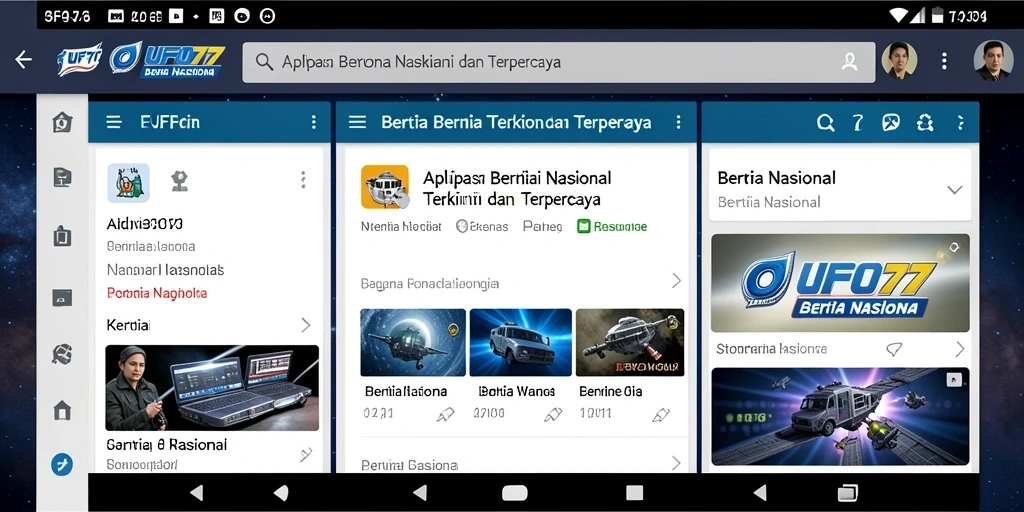Expand the Berura Basiona row chevron
Image resolution: width=1024 pixels, height=512 pixels.
coord(677,463)
